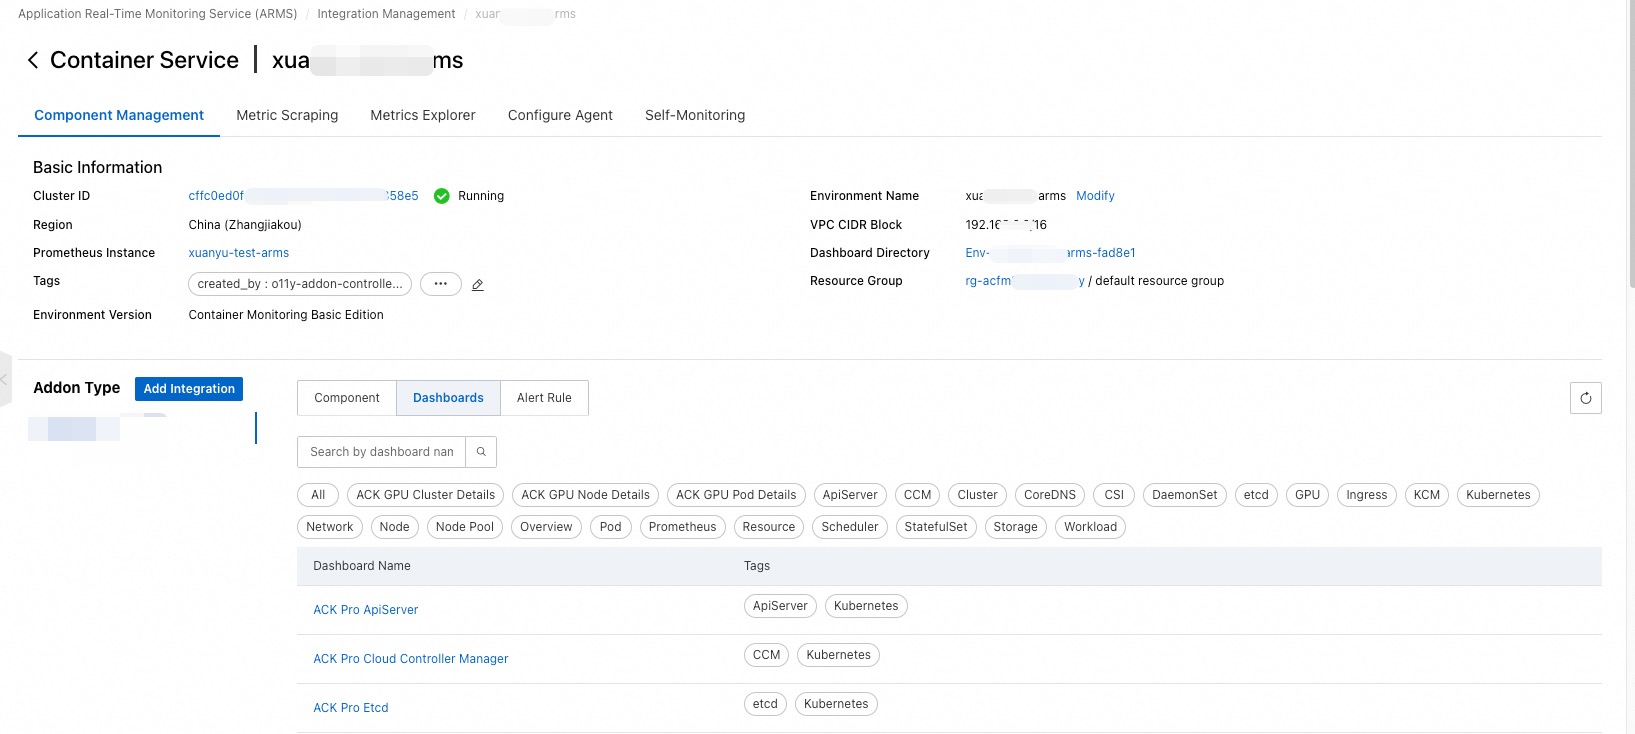Screen dimensions: 1635x734
Task: Select the All filter chip
Action: tap(318, 495)
